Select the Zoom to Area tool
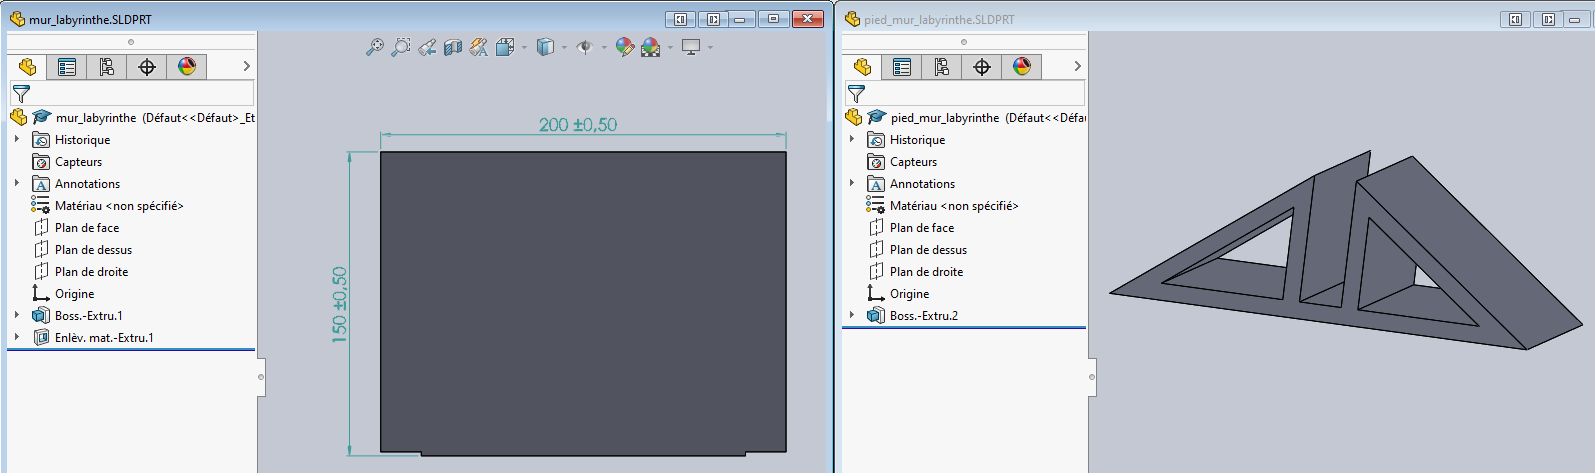Screen dimensions: 1595x473 (x=400, y=47)
